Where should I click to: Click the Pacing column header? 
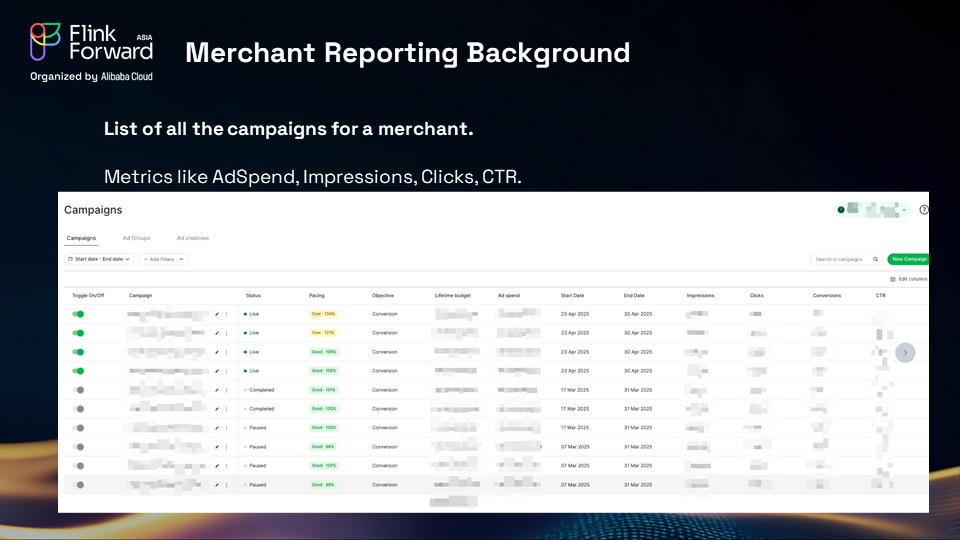click(317, 296)
